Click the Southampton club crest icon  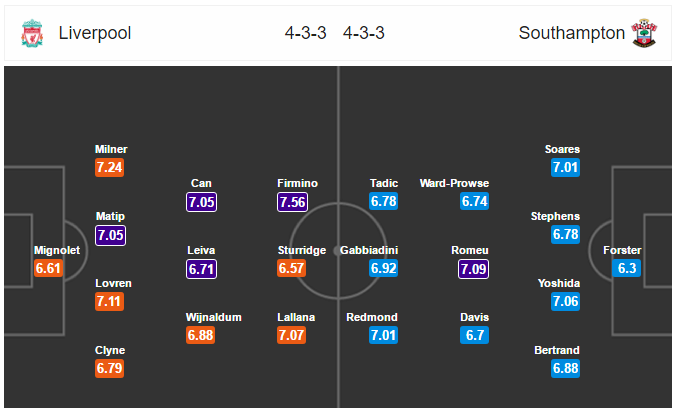pyautogui.click(x=643, y=33)
